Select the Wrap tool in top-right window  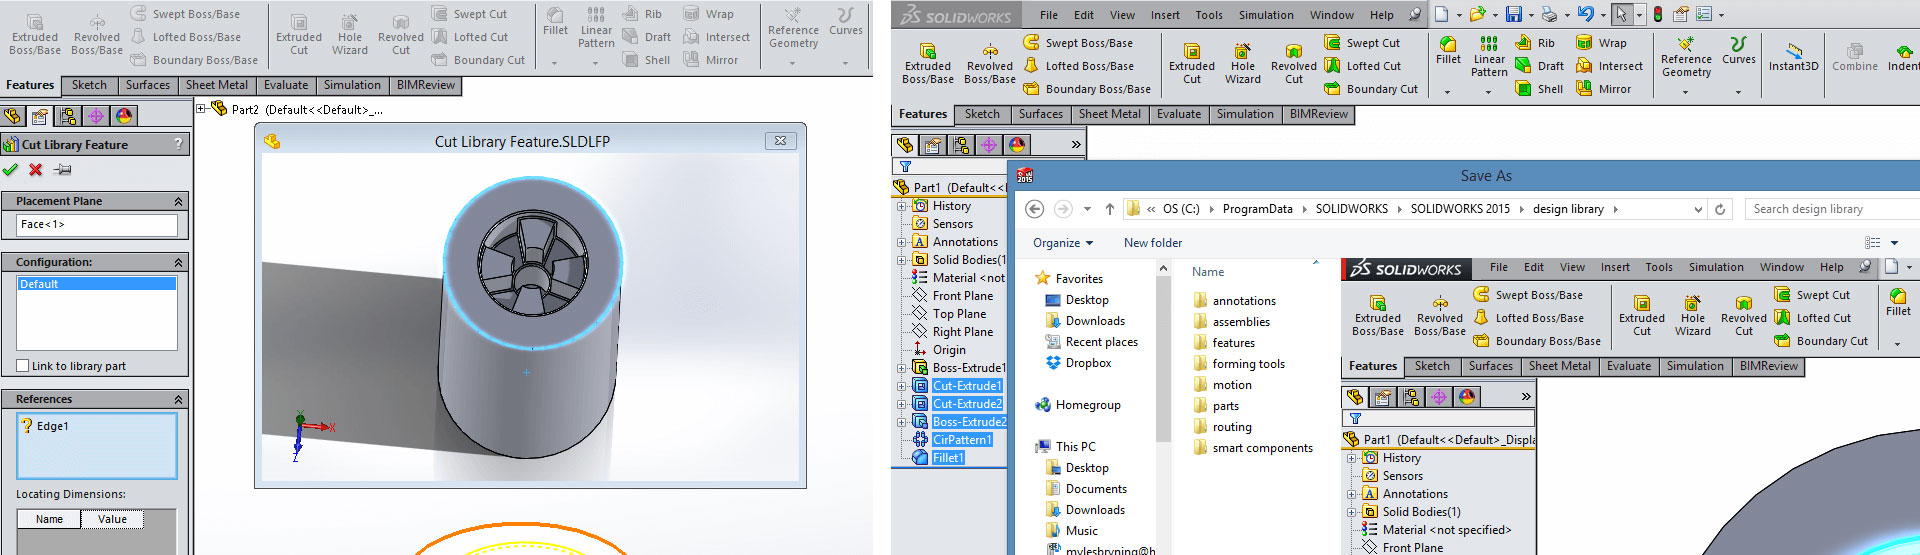click(x=1602, y=43)
